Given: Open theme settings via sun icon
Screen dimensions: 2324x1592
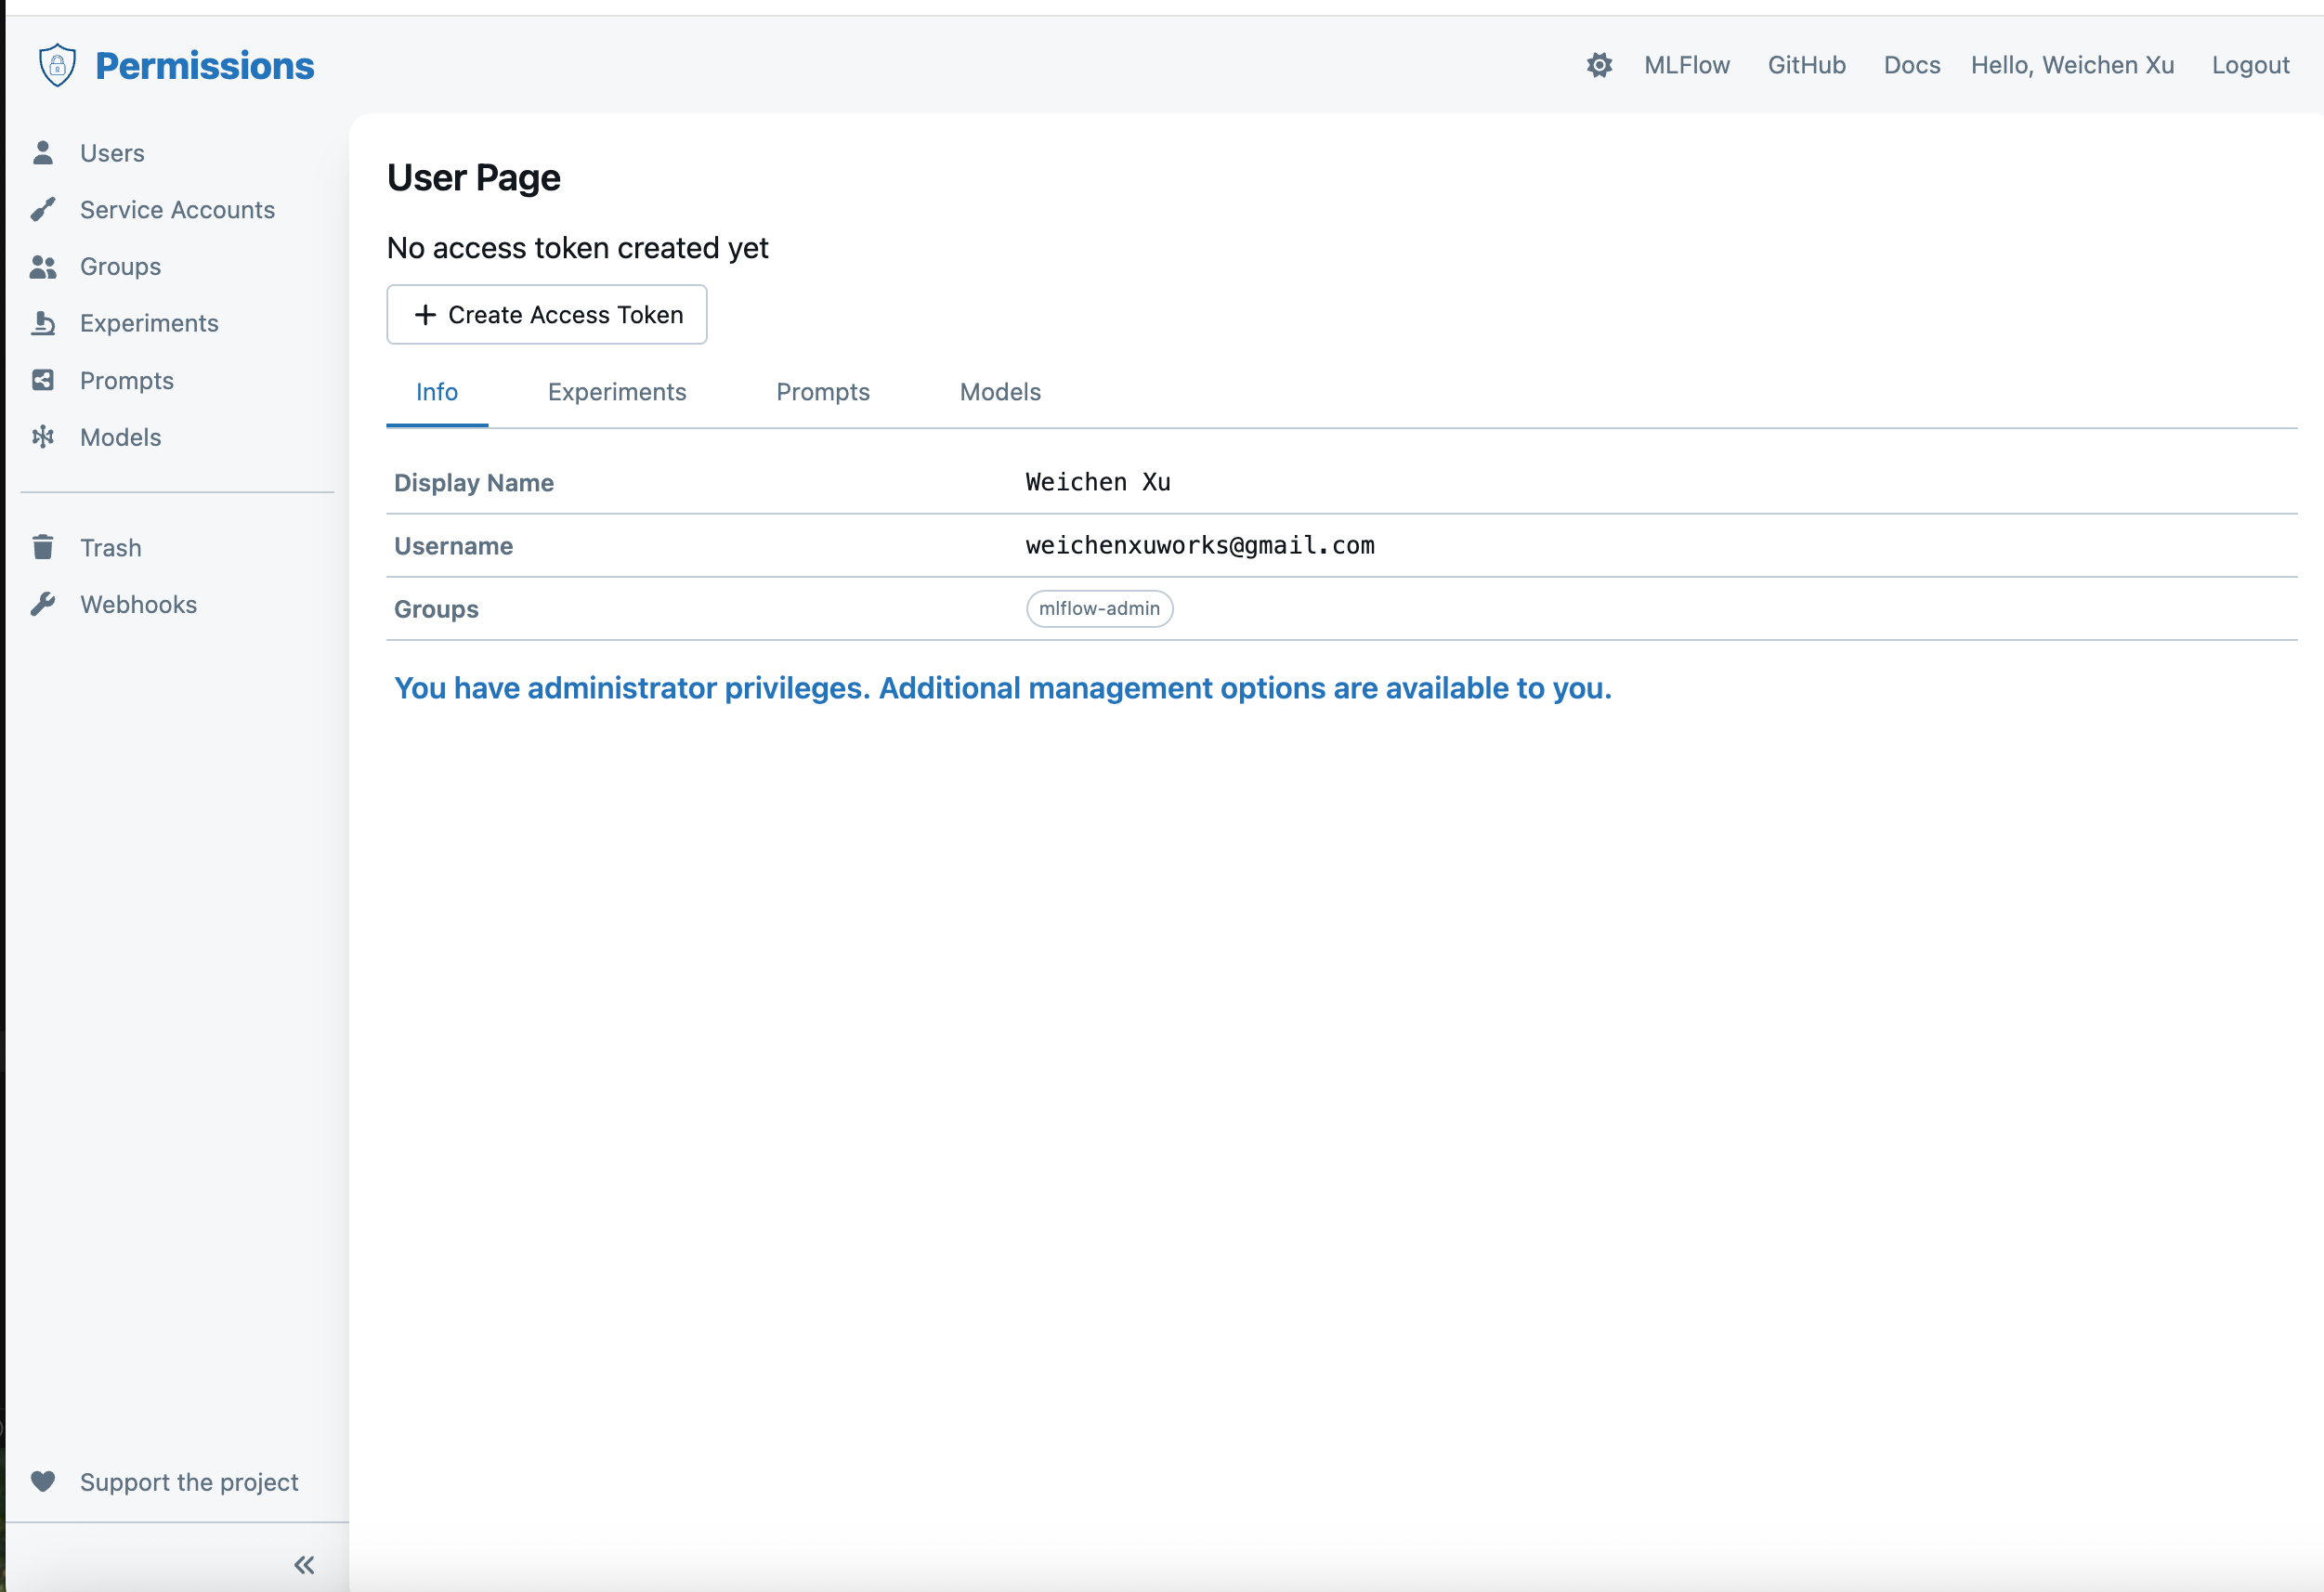Looking at the screenshot, I should tap(1599, 65).
